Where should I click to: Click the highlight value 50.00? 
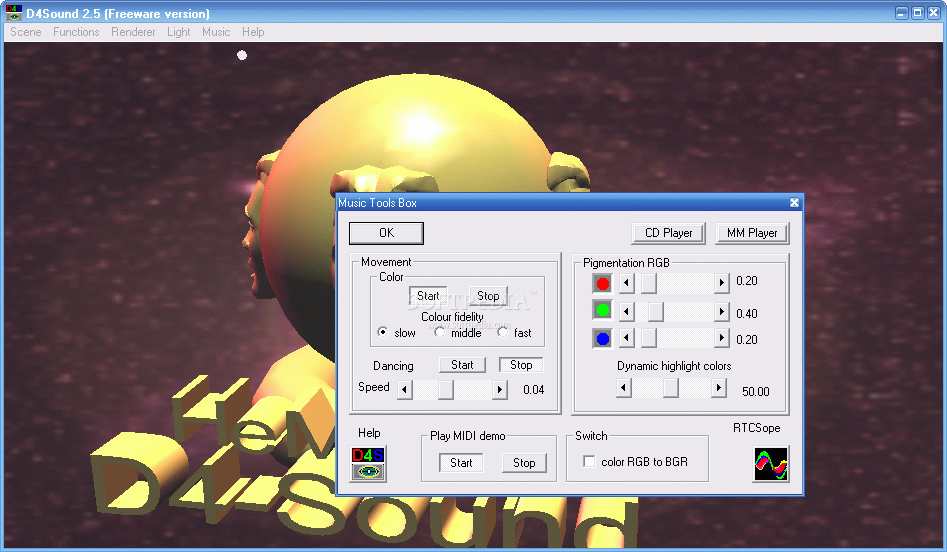756,391
